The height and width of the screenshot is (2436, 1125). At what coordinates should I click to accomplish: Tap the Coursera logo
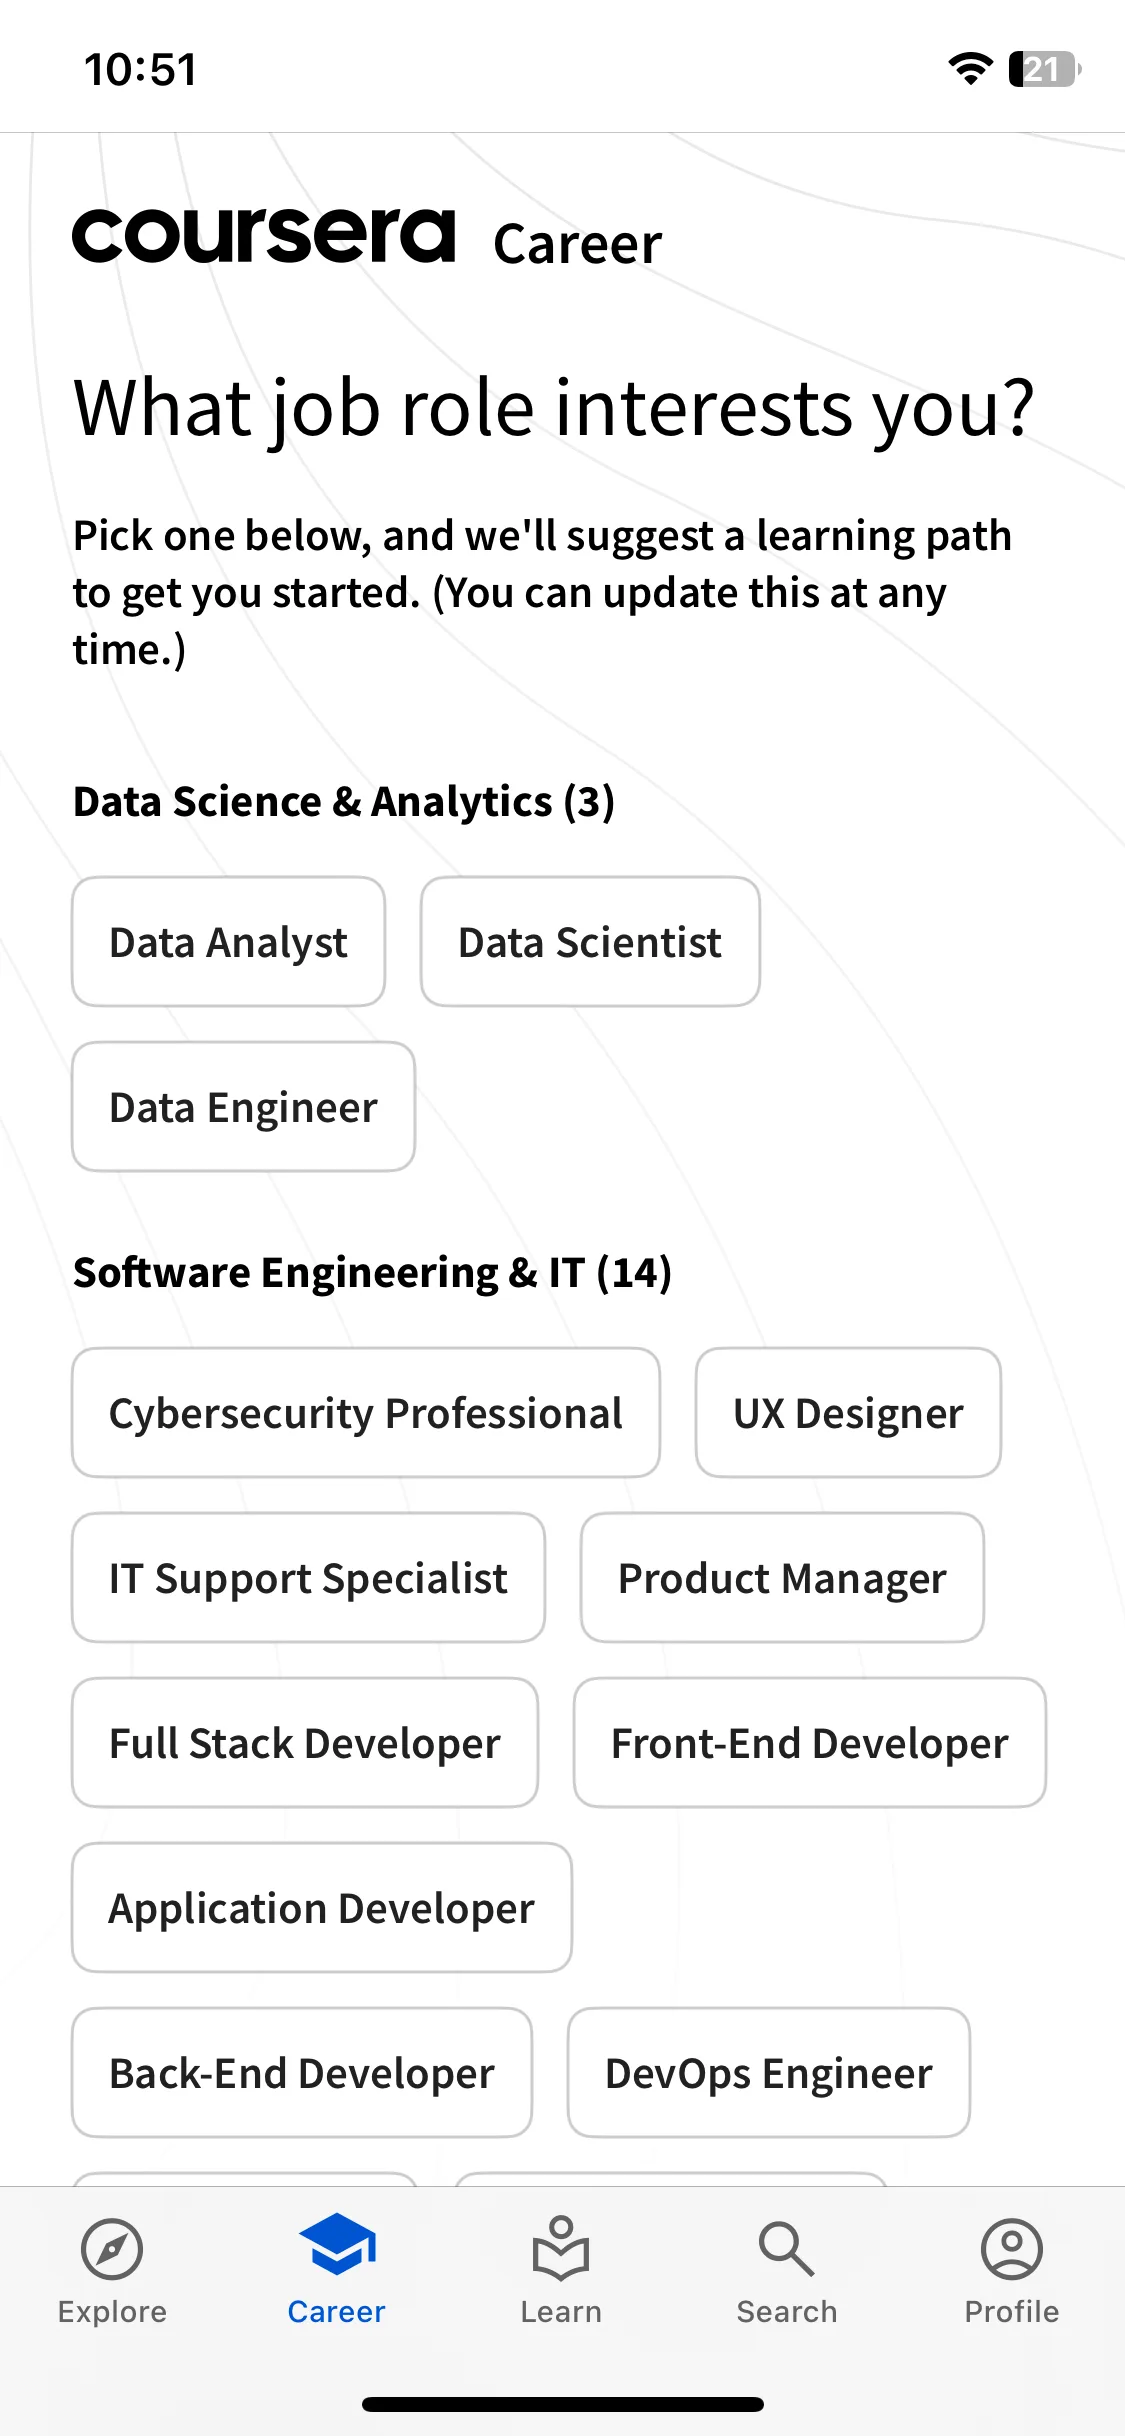264,236
